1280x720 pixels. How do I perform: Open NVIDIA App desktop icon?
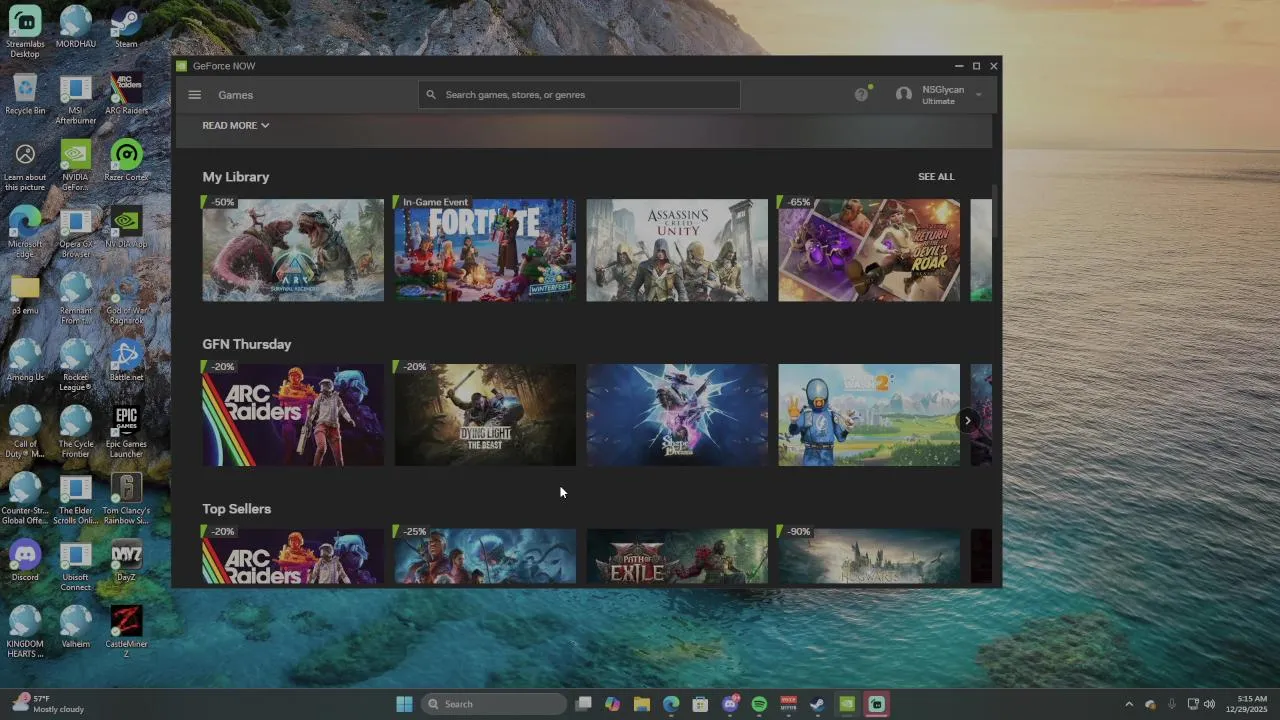[126, 228]
